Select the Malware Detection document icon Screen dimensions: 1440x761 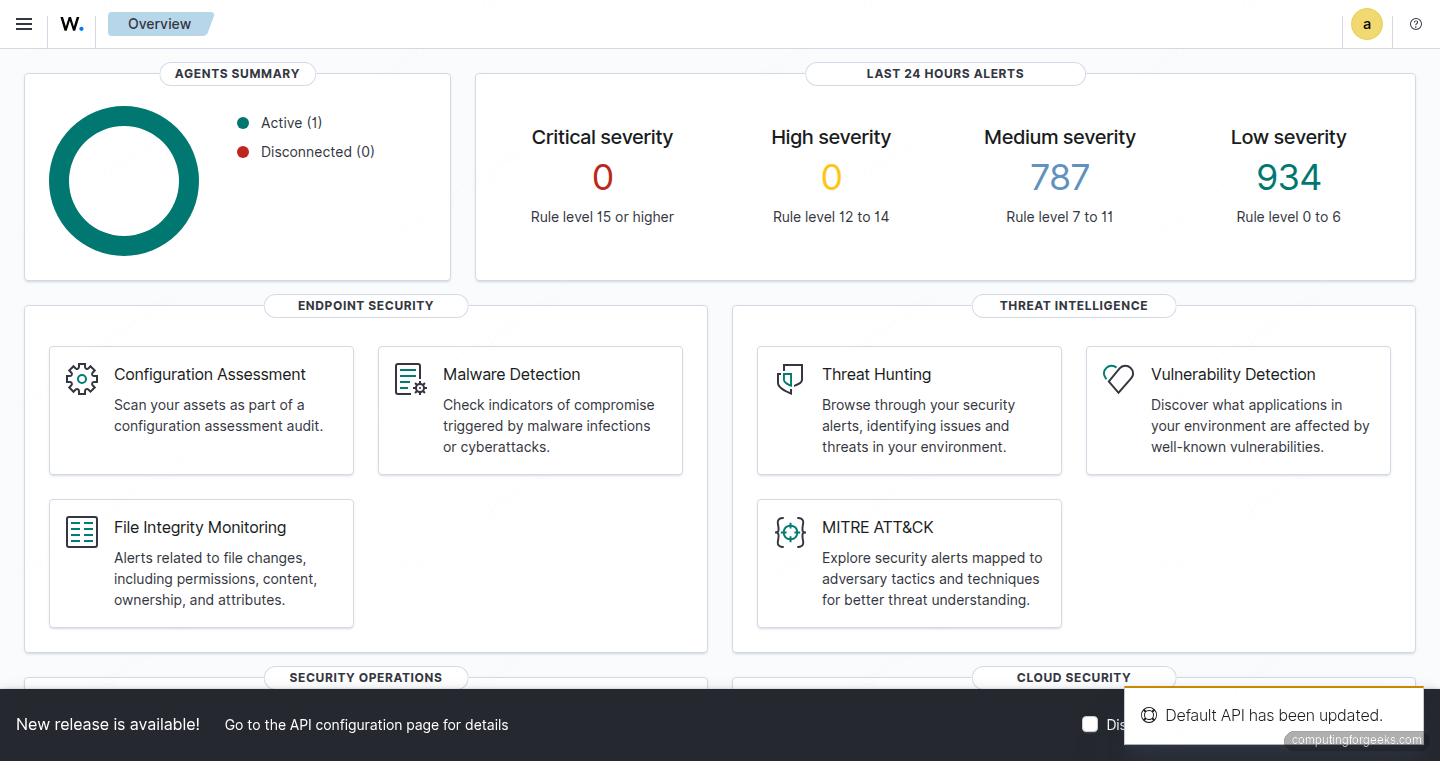coord(410,379)
